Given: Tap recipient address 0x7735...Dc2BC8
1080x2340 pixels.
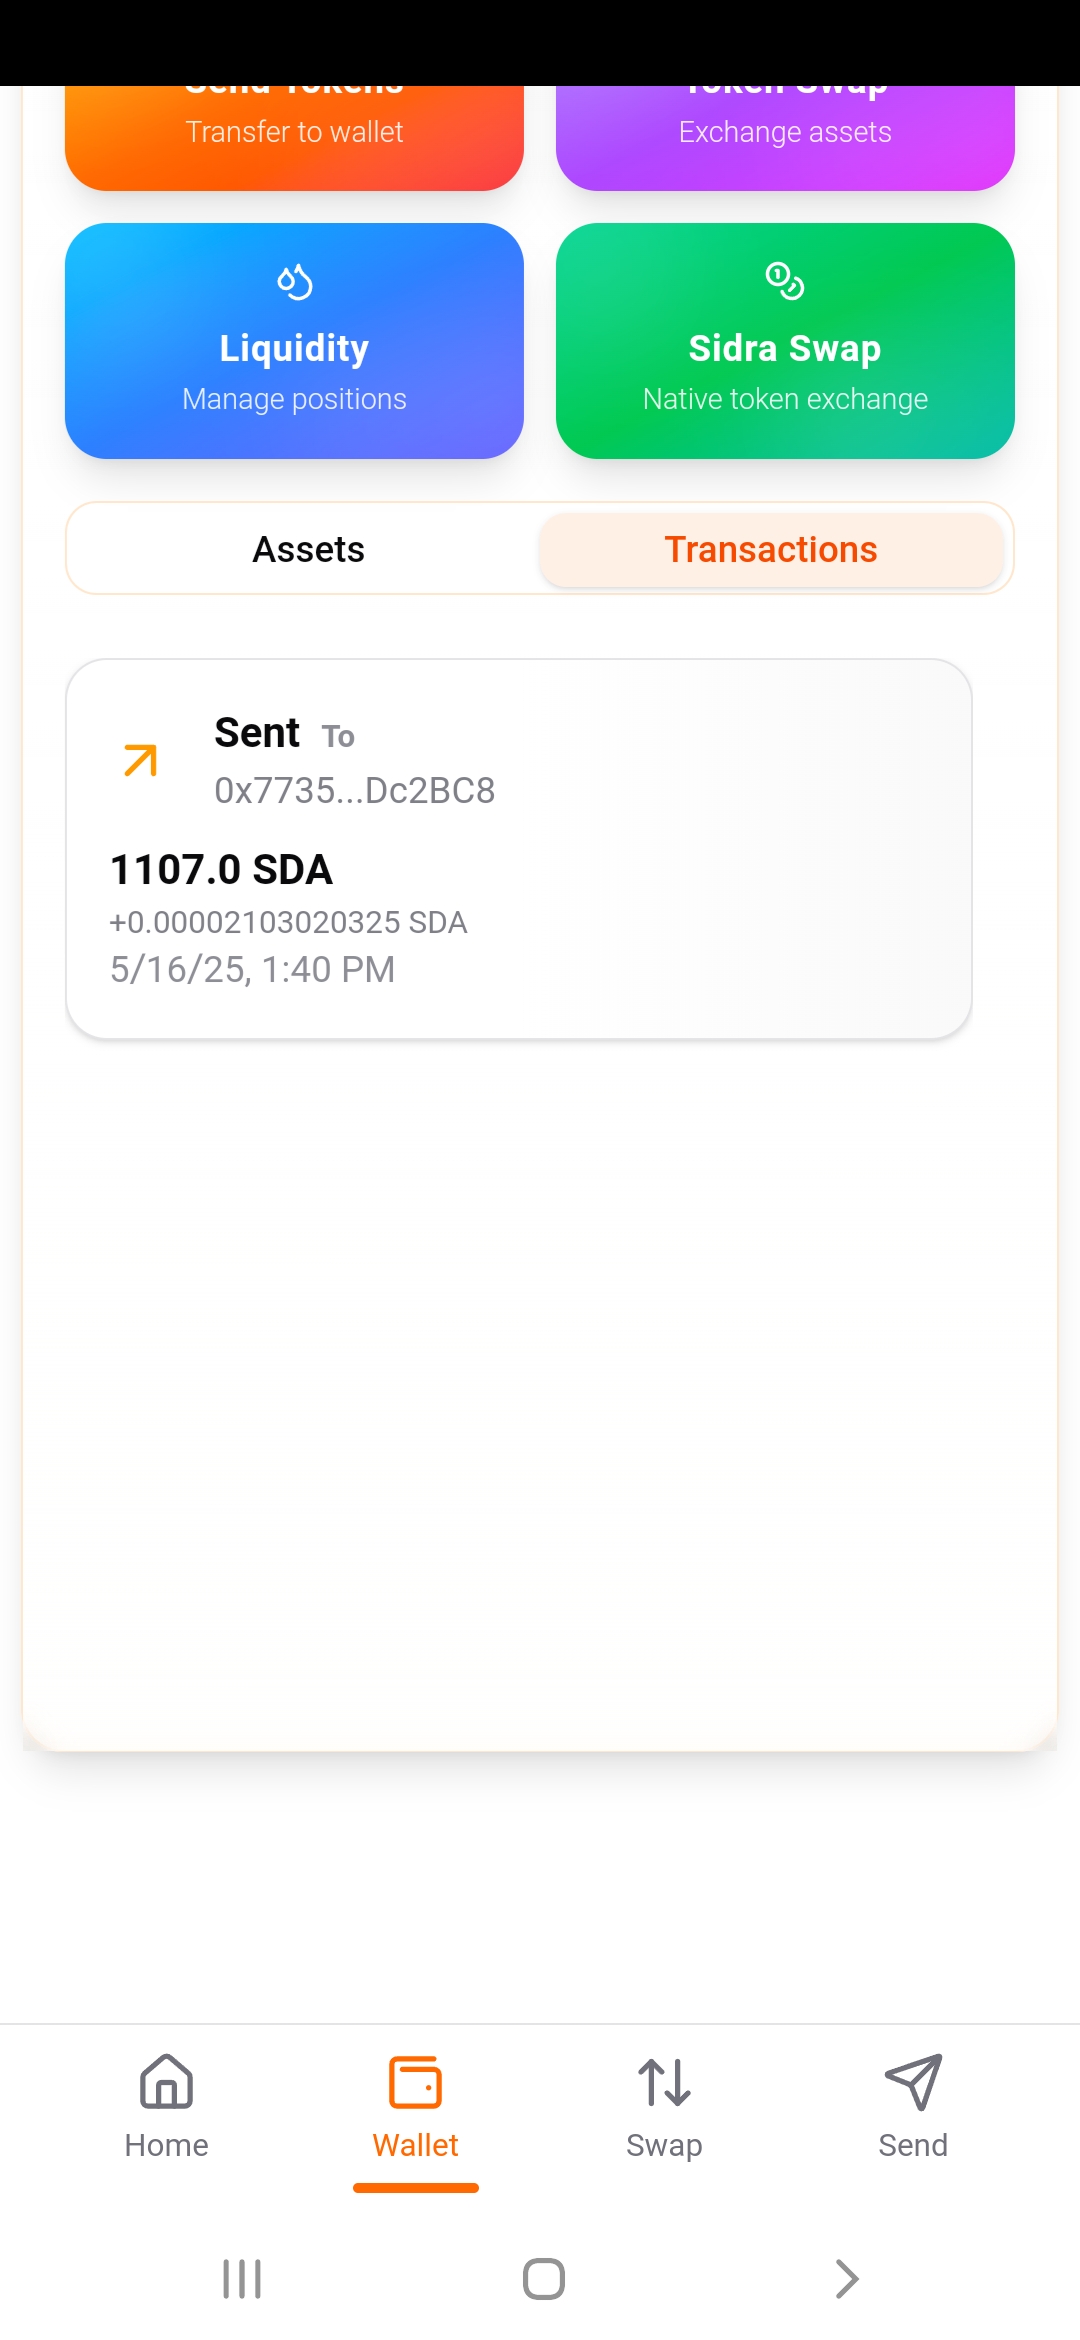Looking at the screenshot, I should (x=355, y=791).
